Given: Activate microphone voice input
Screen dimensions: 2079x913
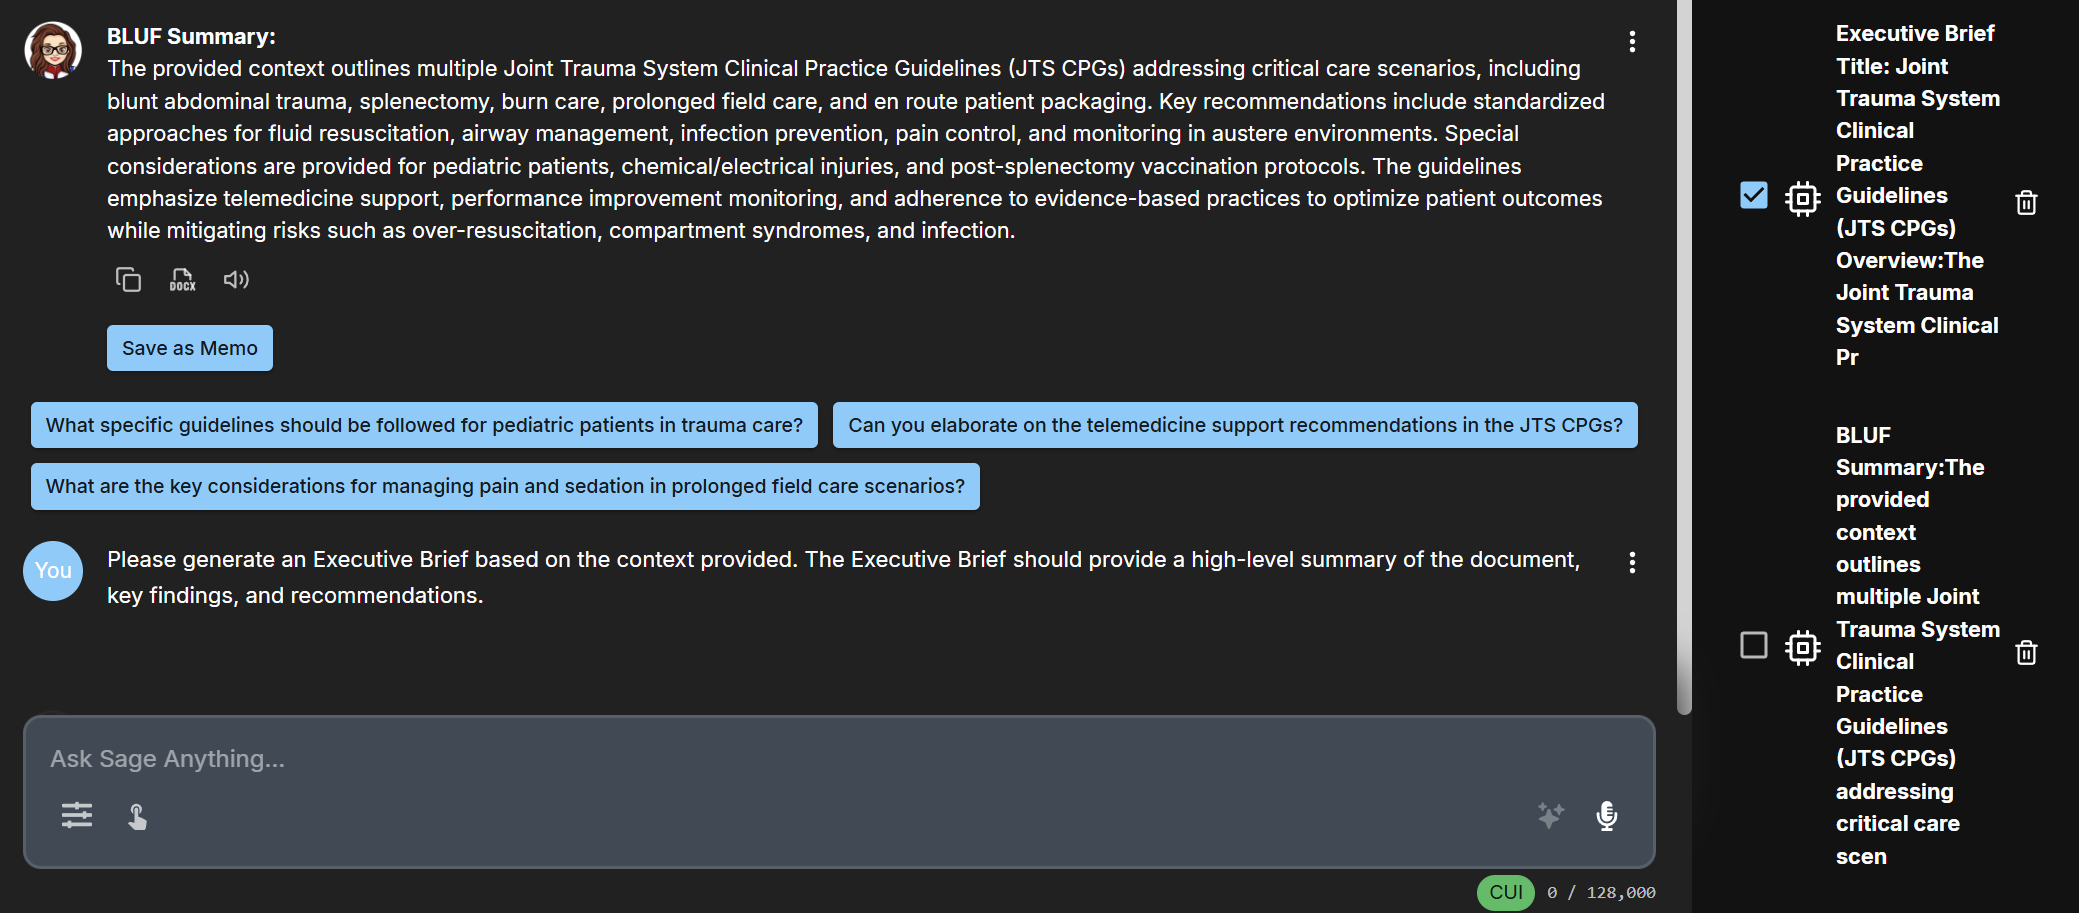Looking at the screenshot, I should click(x=1607, y=816).
